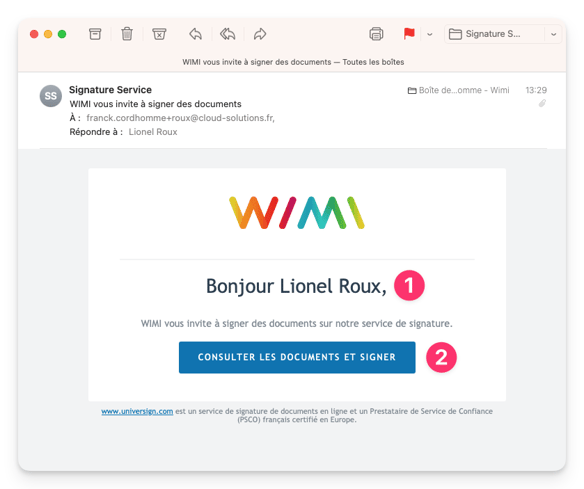Viewport: 584px width, 489px height.
Task: Forward the email with the forward arrow
Action: (x=260, y=34)
